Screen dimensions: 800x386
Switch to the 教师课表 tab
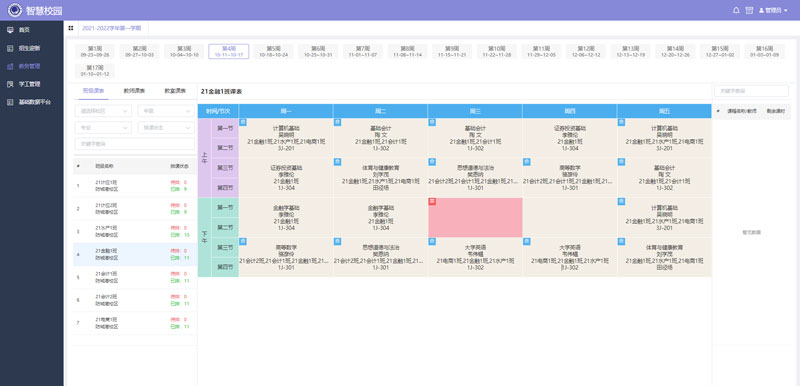[134, 91]
